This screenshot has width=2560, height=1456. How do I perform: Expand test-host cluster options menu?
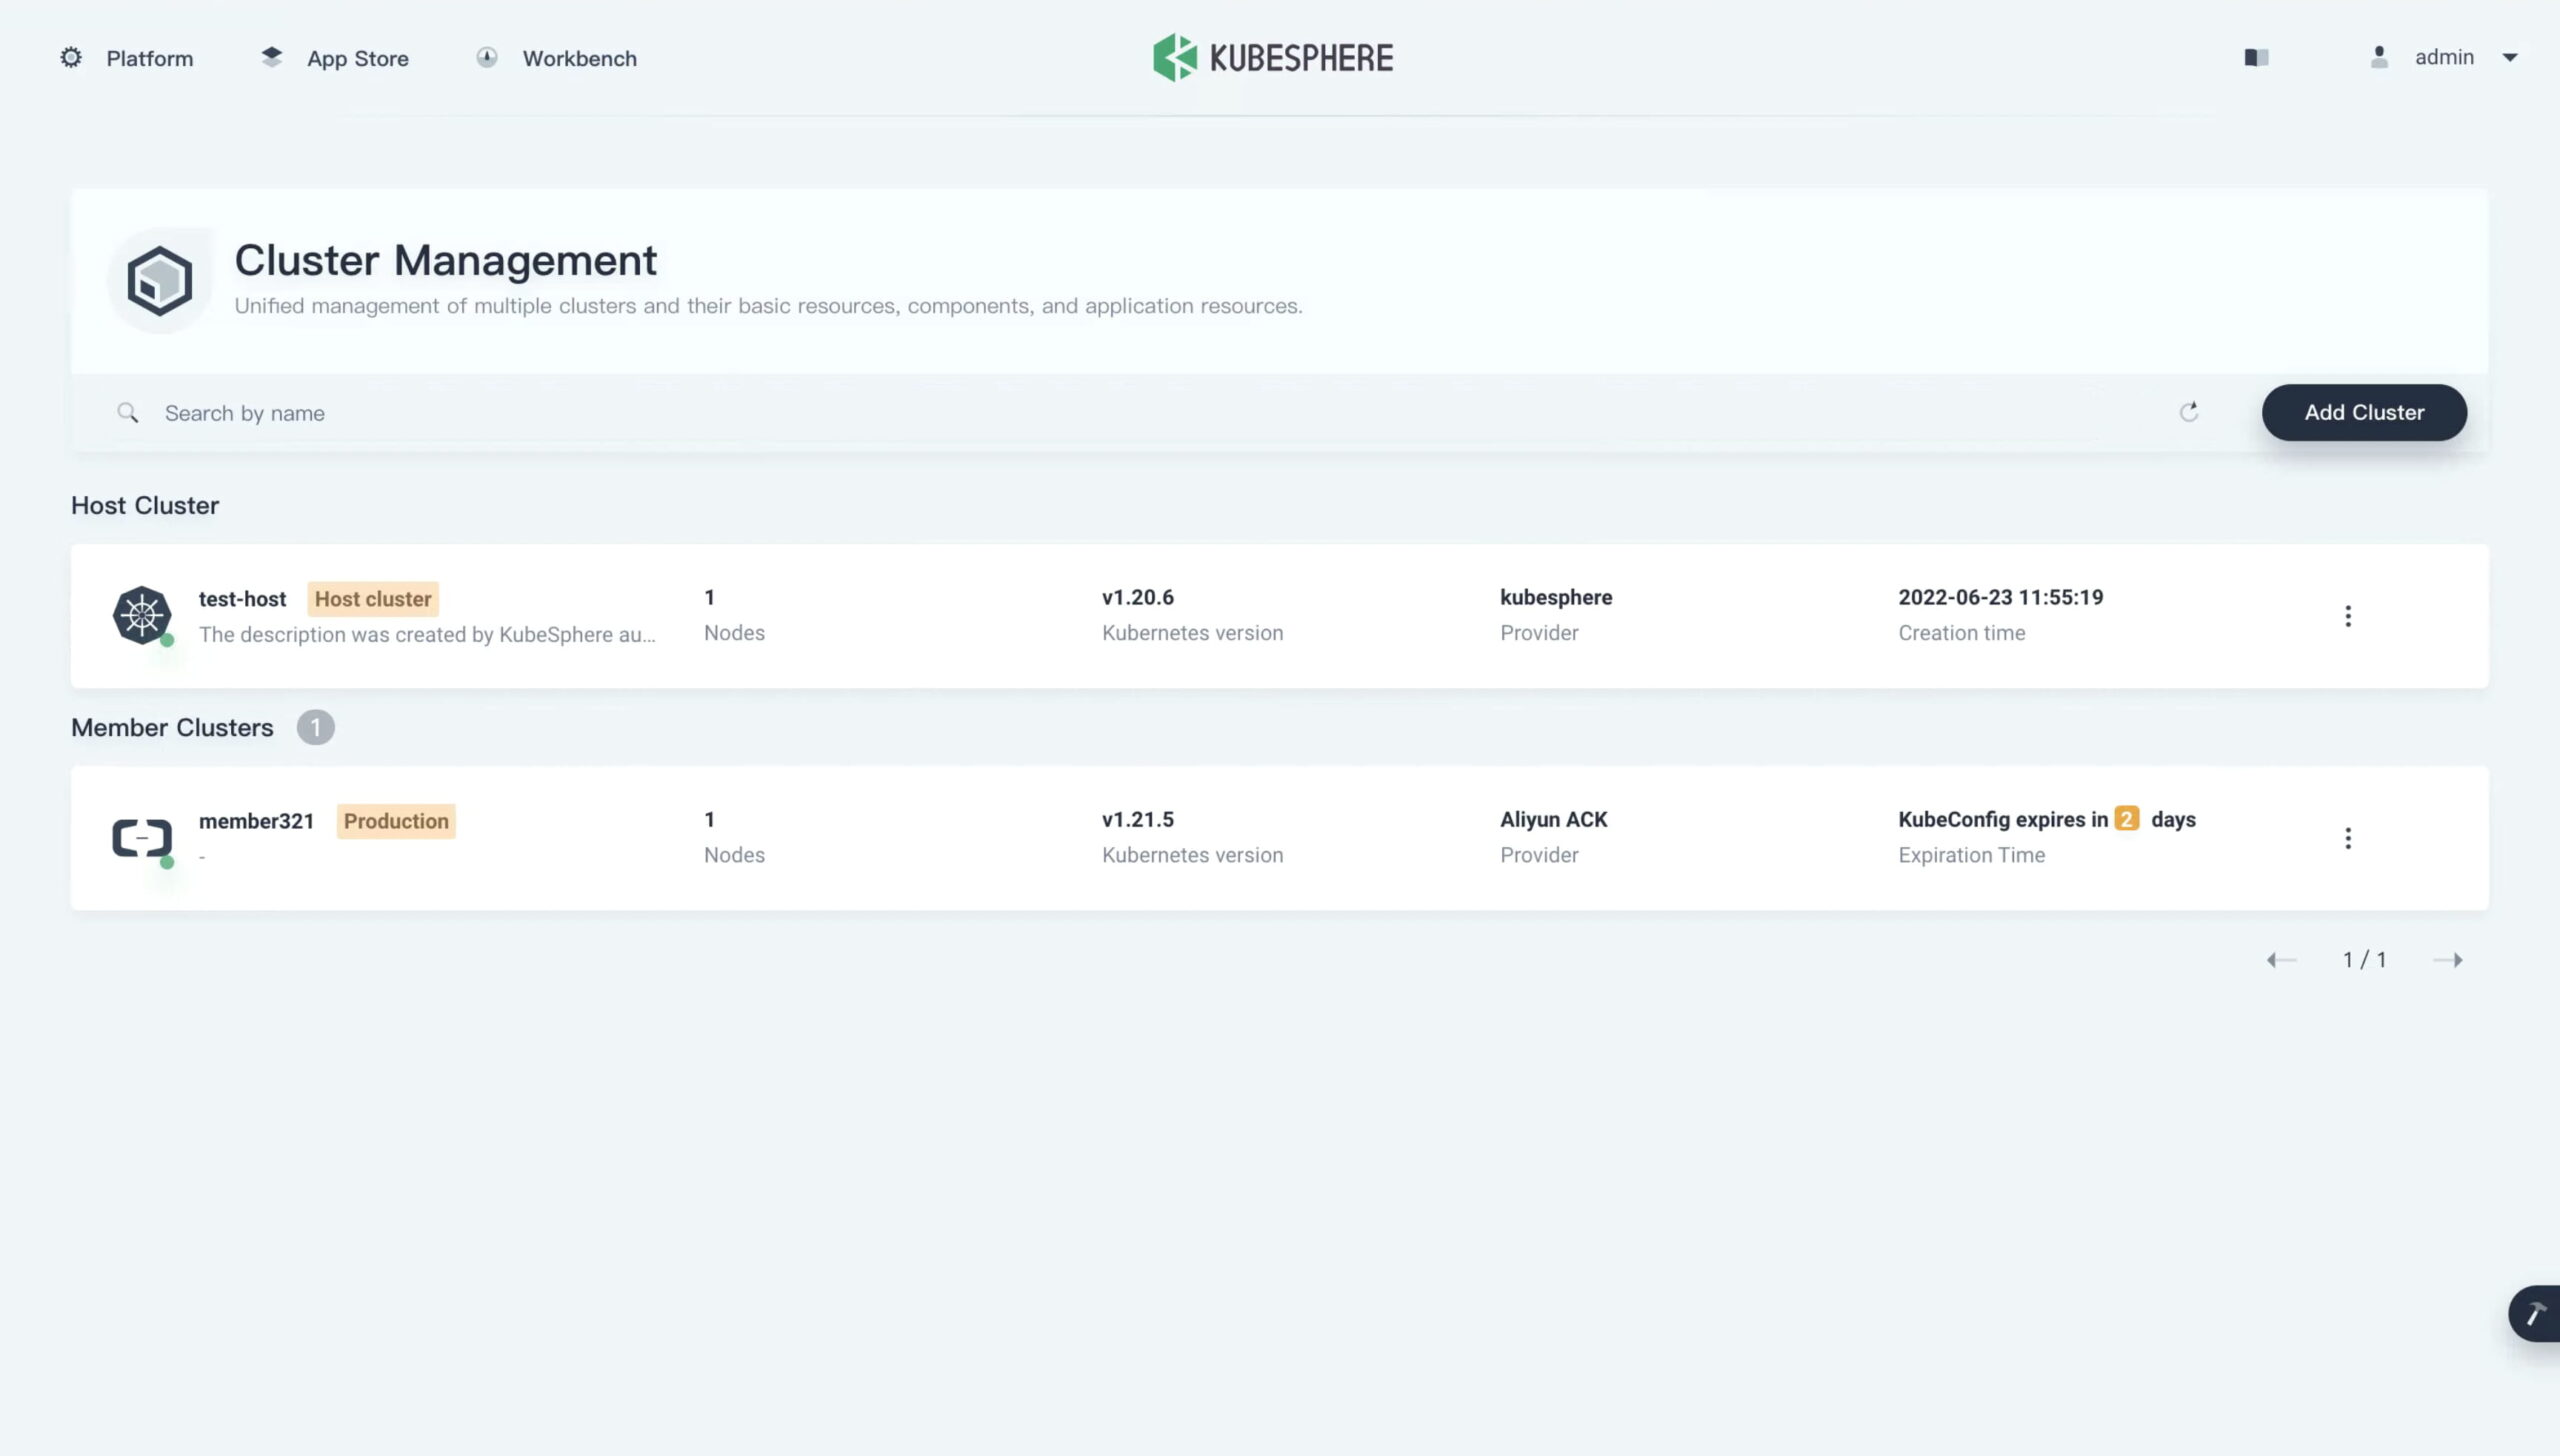2347,614
